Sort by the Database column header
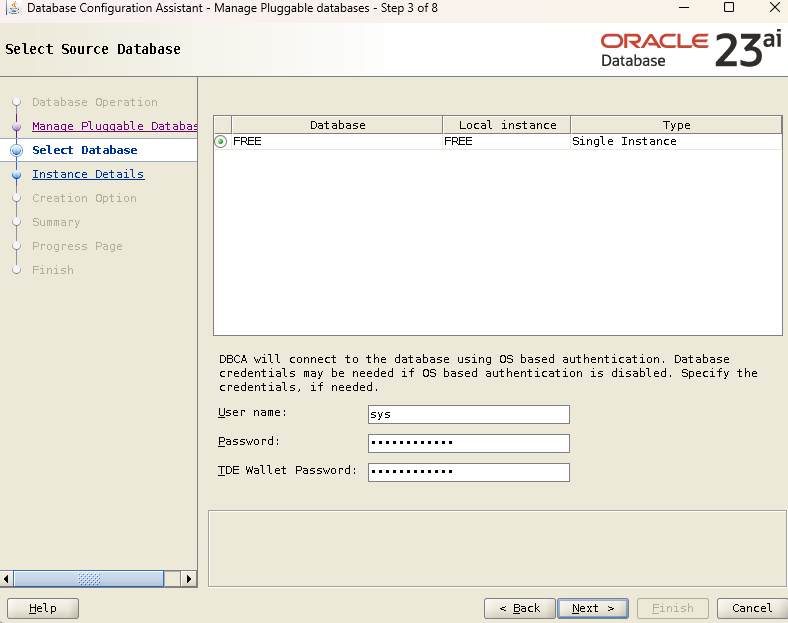Screen dimensions: 788x623 tap(337, 125)
